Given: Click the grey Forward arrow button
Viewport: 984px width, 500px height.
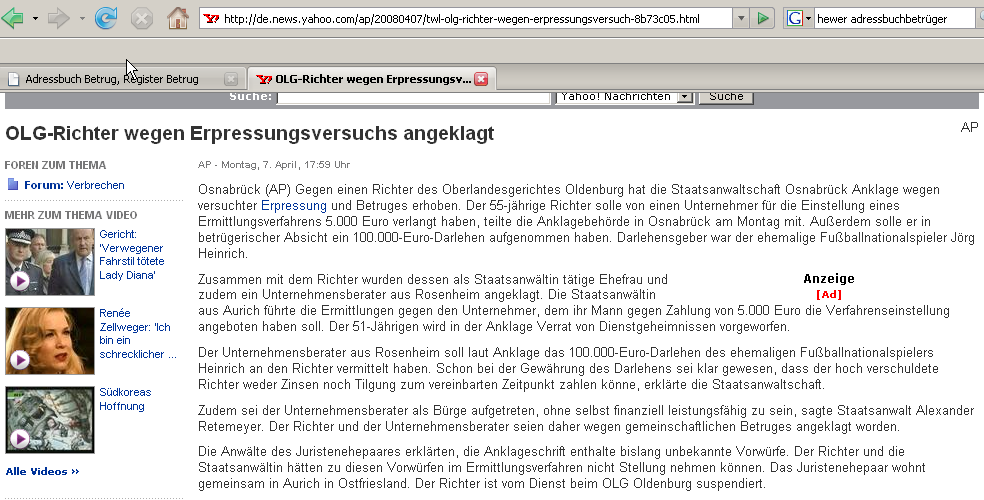Looking at the screenshot, I should tap(59, 18).
